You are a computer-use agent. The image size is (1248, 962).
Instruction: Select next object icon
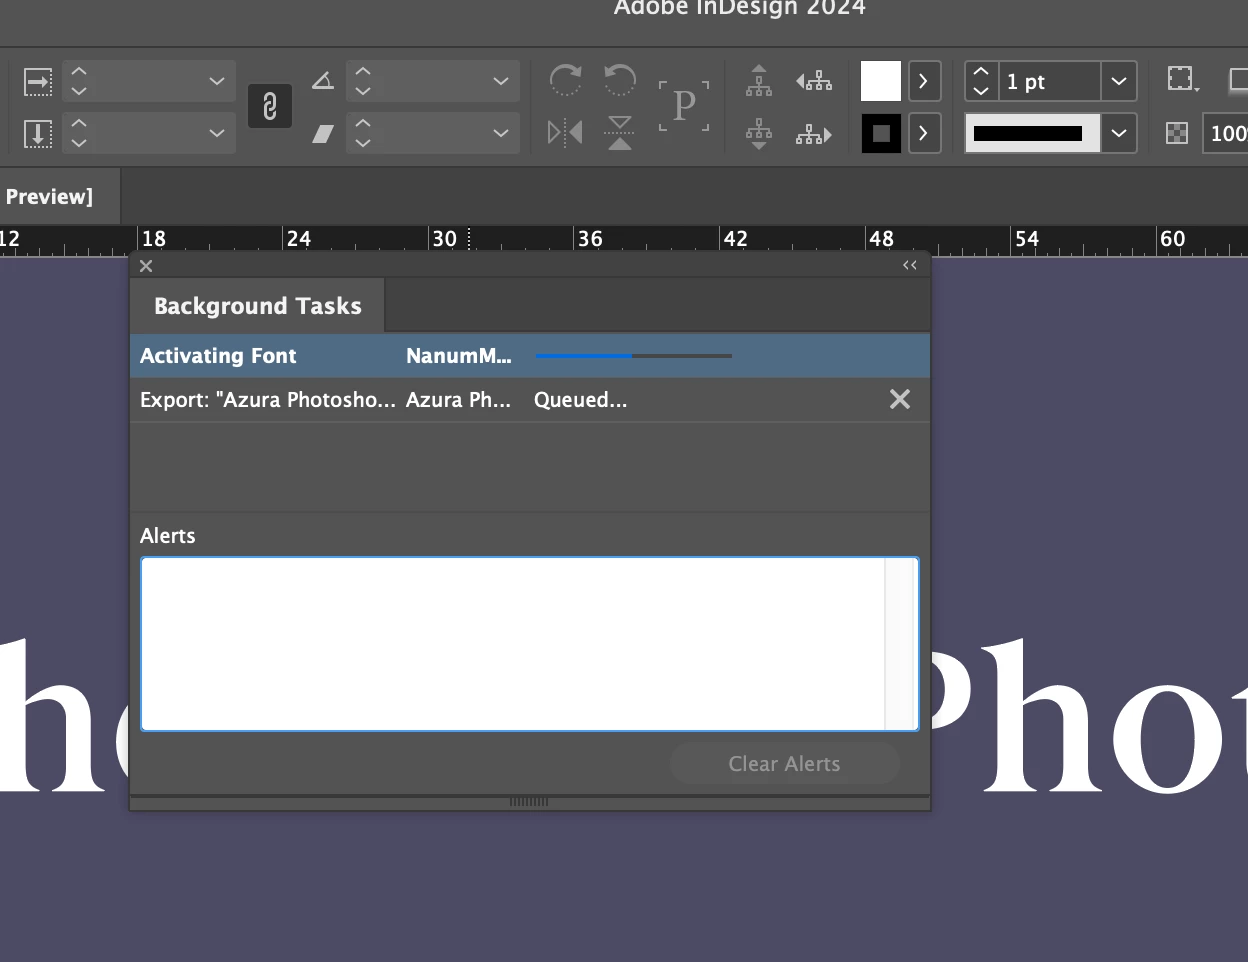(814, 133)
